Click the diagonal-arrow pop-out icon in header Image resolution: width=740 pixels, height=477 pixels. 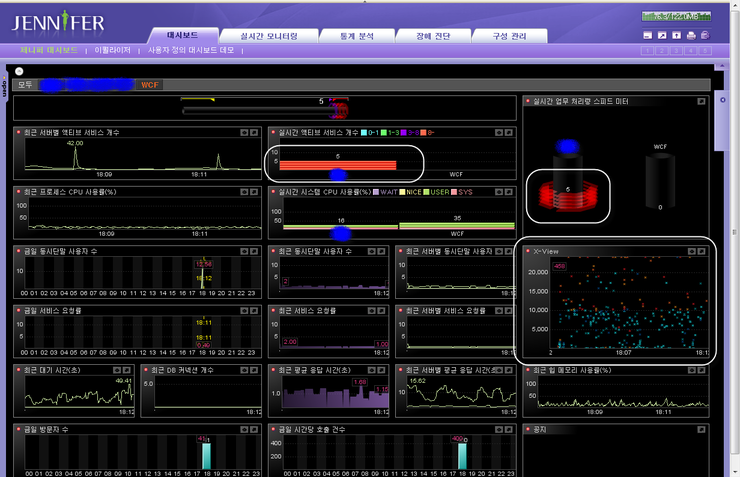click(662, 35)
